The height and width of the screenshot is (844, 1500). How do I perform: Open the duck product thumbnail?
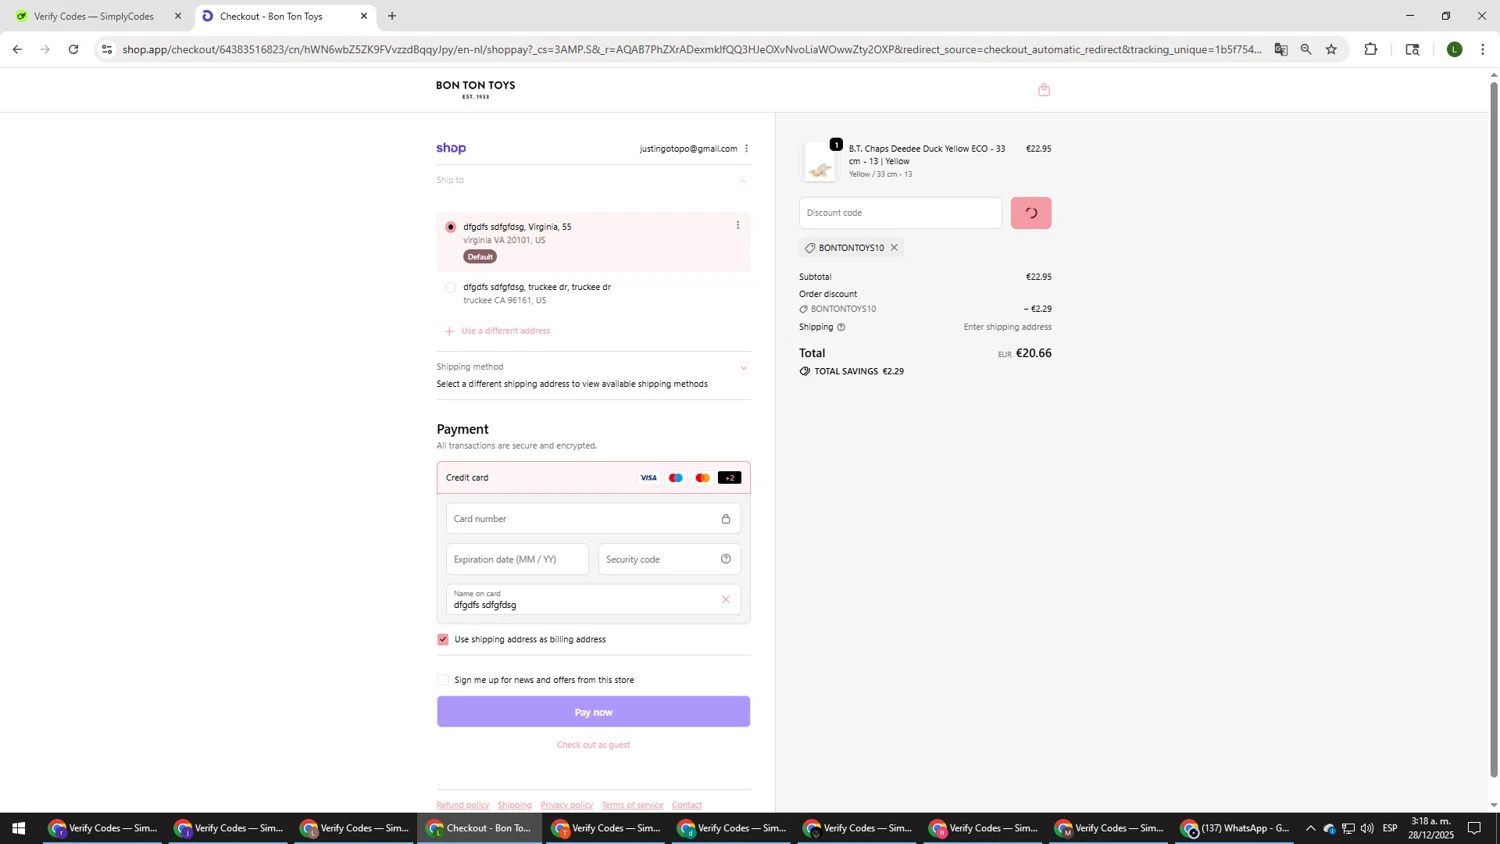pos(821,163)
